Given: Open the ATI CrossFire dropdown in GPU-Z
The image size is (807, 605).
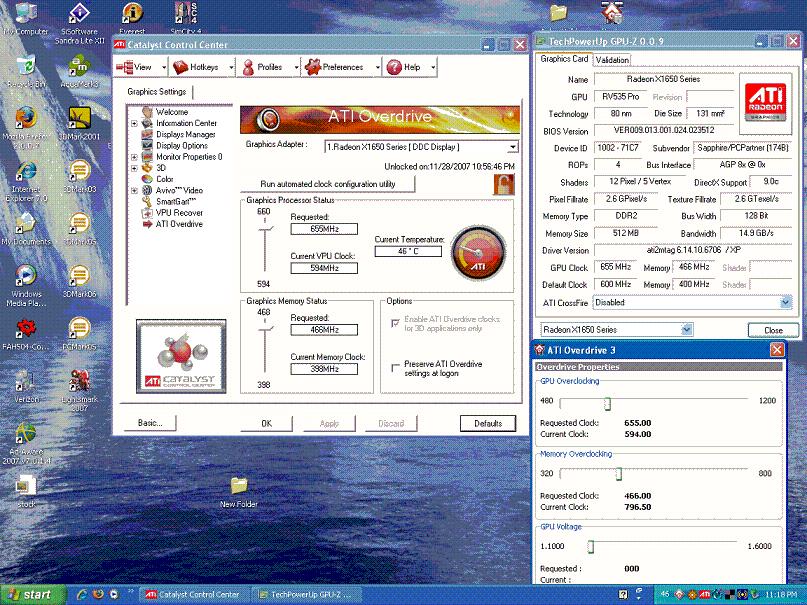Looking at the screenshot, I should pyautogui.click(x=785, y=302).
